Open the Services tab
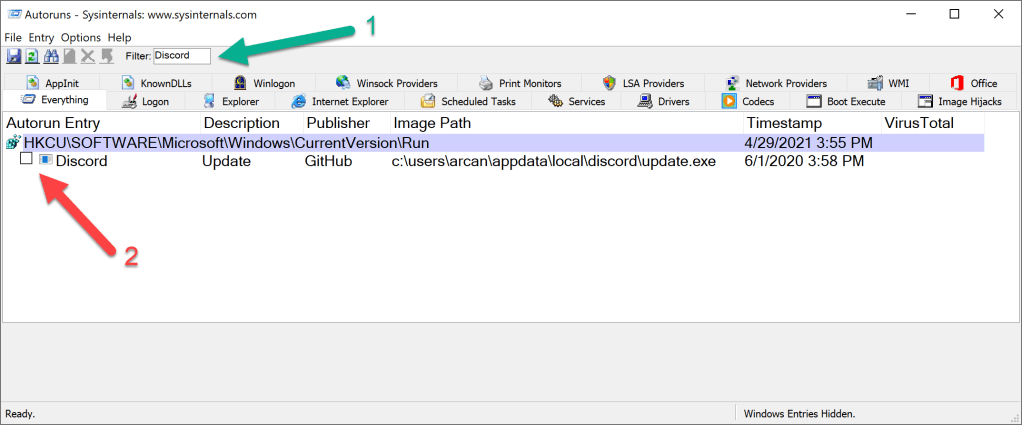1022x425 pixels. click(x=577, y=101)
